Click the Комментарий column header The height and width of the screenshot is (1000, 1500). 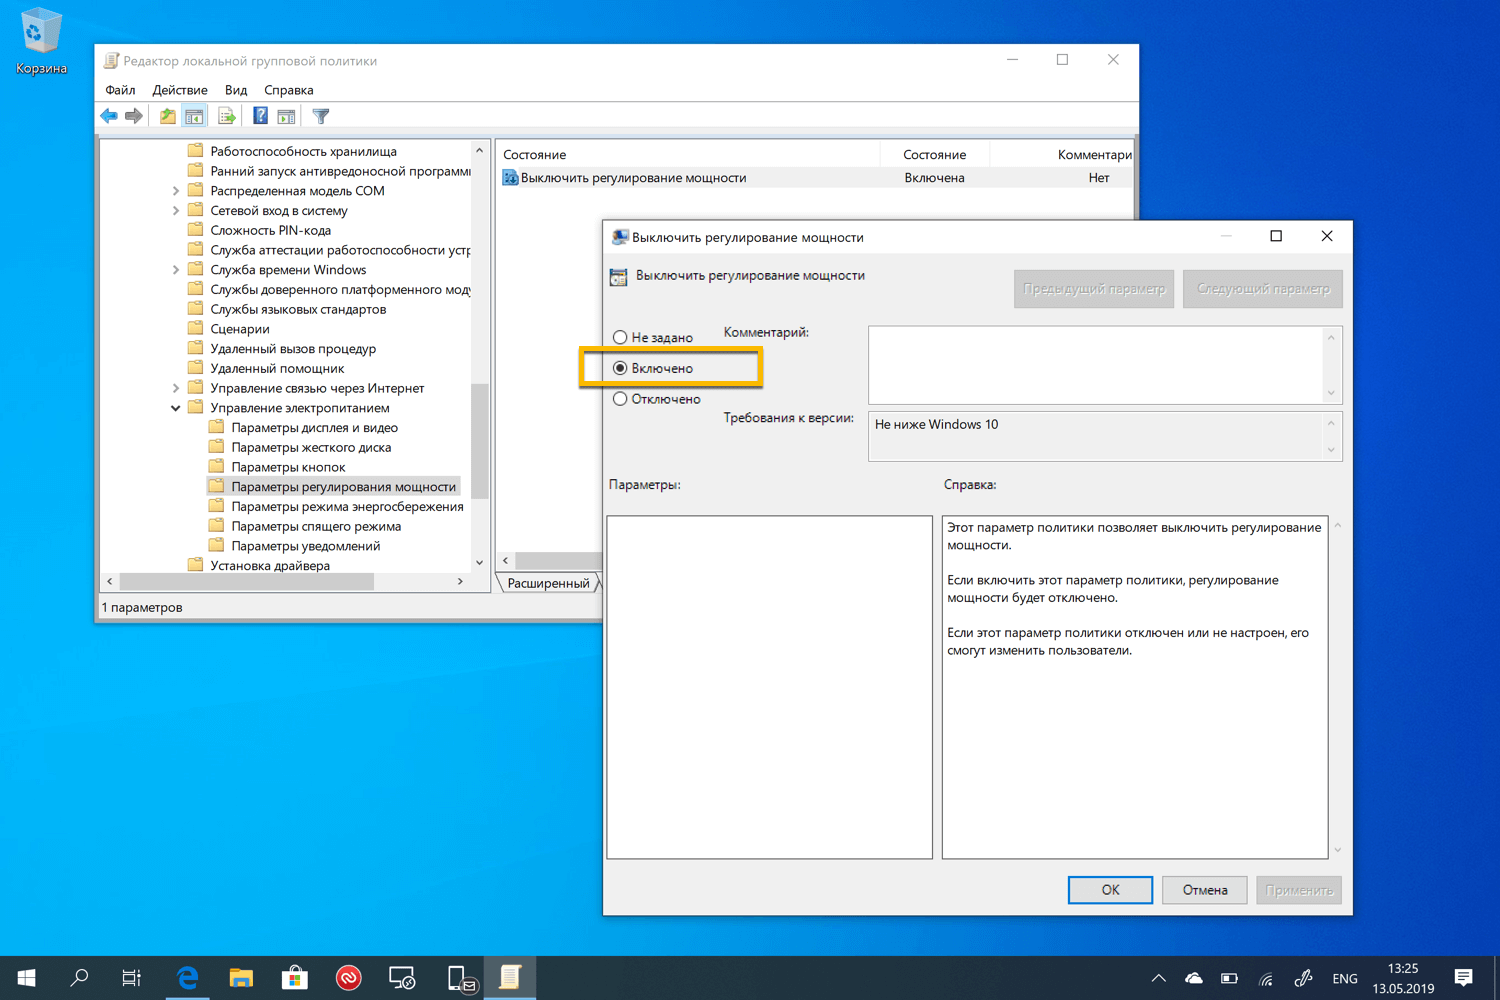(1063, 155)
